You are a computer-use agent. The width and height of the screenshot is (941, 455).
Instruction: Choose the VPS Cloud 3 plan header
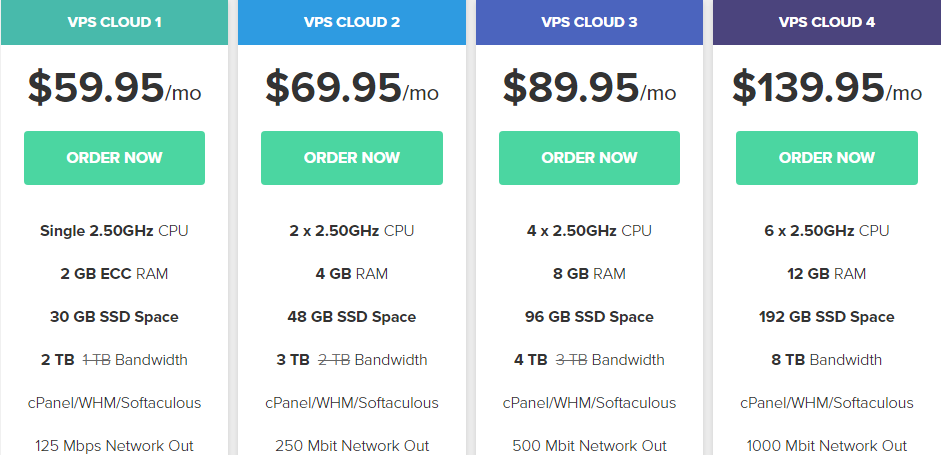click(589, 22)
